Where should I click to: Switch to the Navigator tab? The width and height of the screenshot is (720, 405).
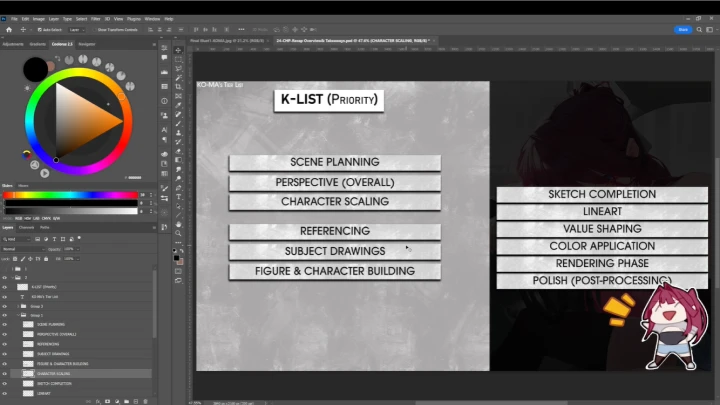[87, 44]
